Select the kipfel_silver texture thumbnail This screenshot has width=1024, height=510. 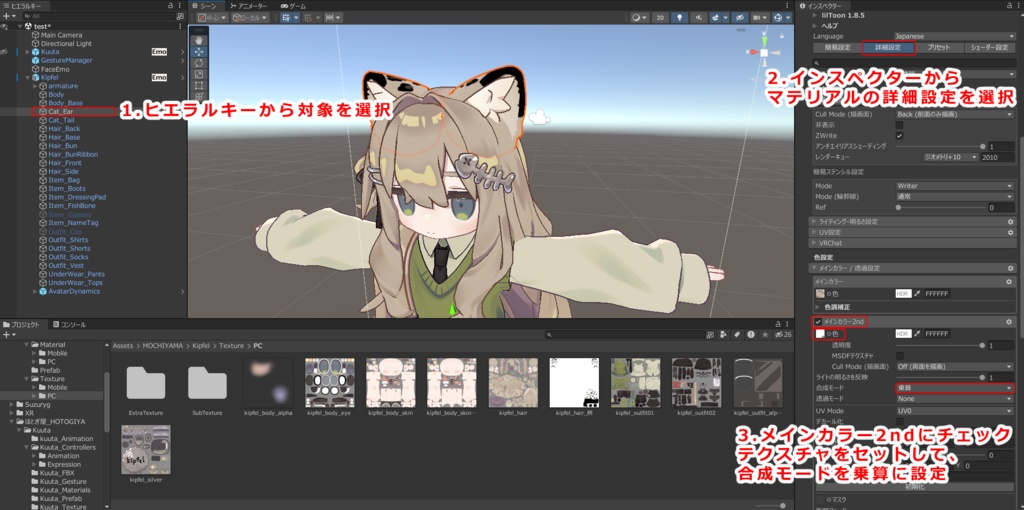[146, 450]
